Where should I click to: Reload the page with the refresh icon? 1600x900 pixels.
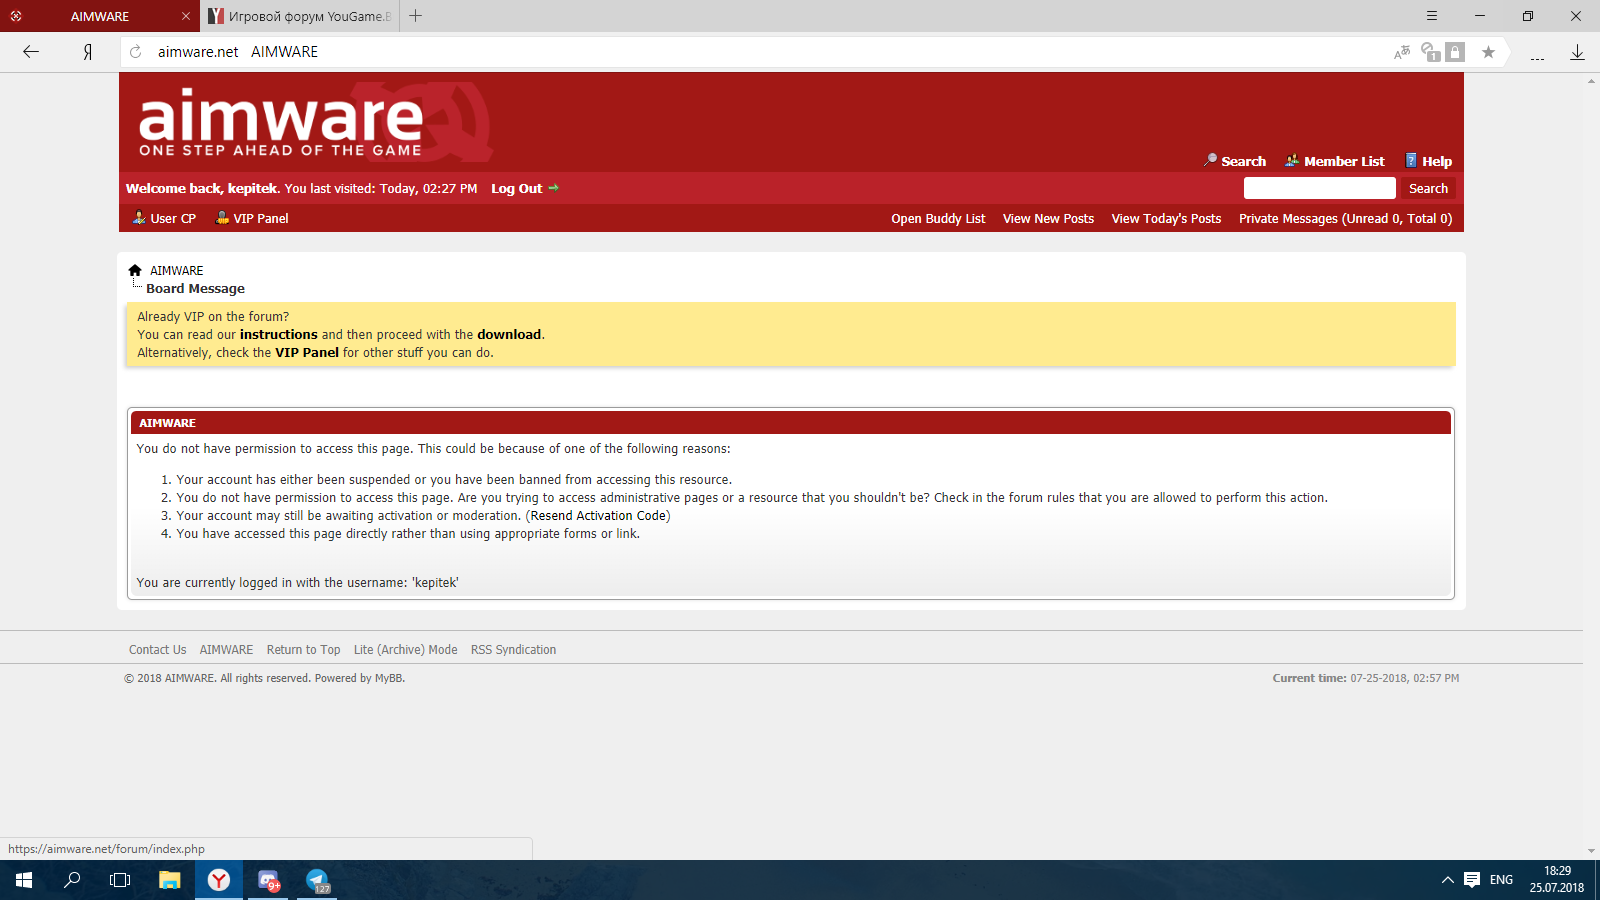[x=136, y=52]
